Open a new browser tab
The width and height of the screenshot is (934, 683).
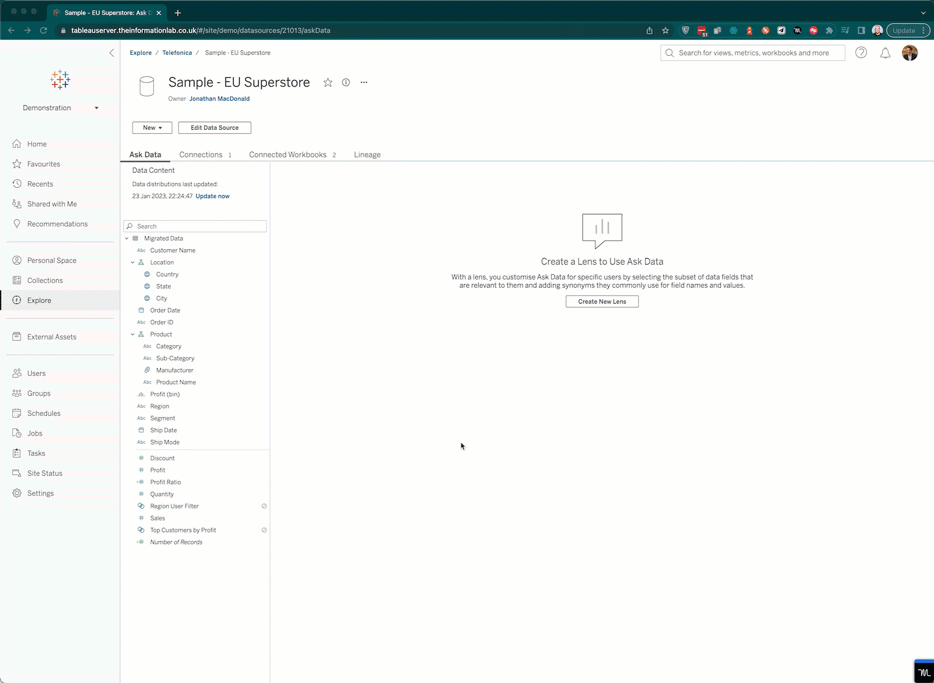point(178,13)
